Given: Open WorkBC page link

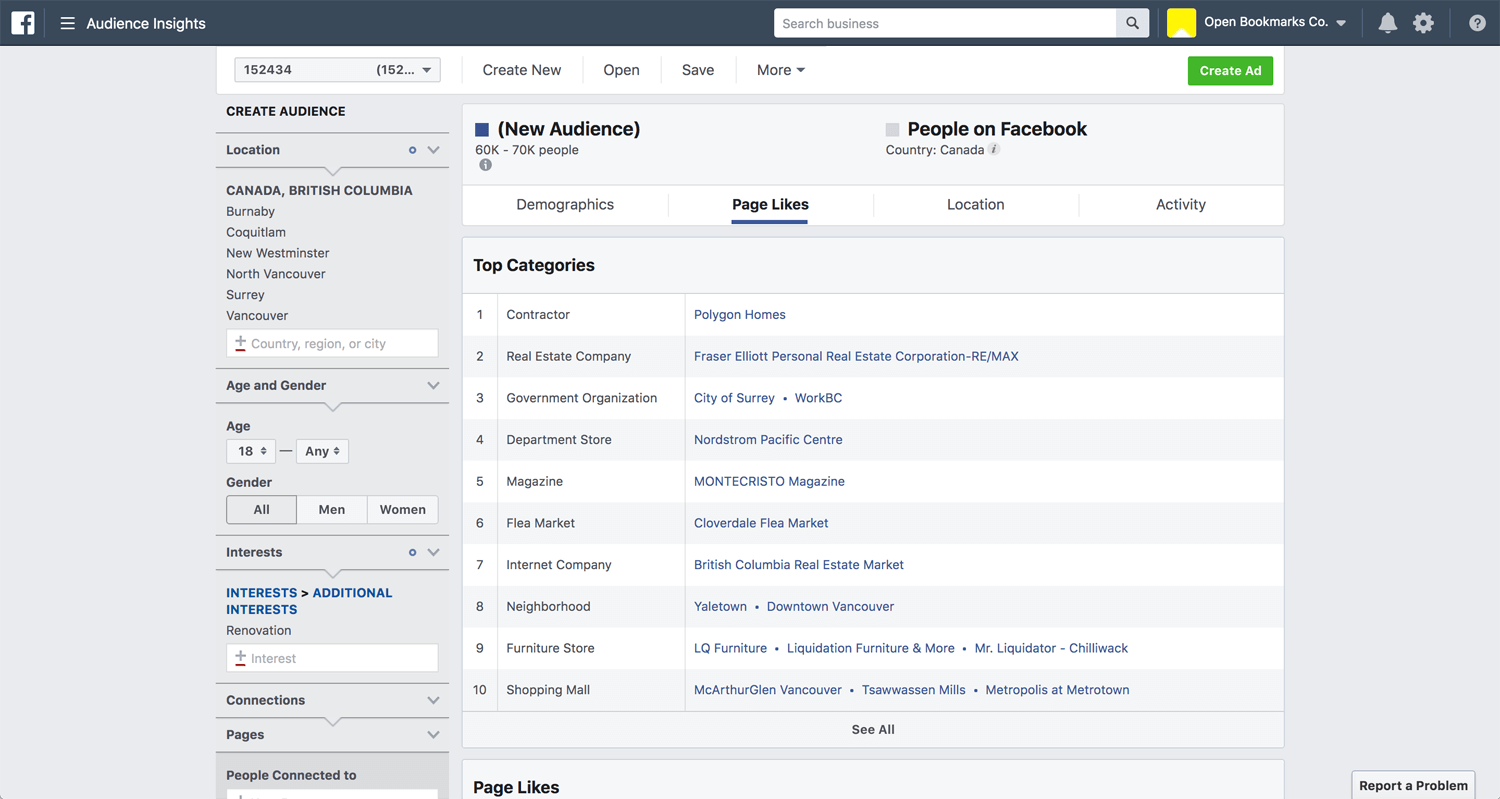Looking at the screenshot, I should coord(818,398).
